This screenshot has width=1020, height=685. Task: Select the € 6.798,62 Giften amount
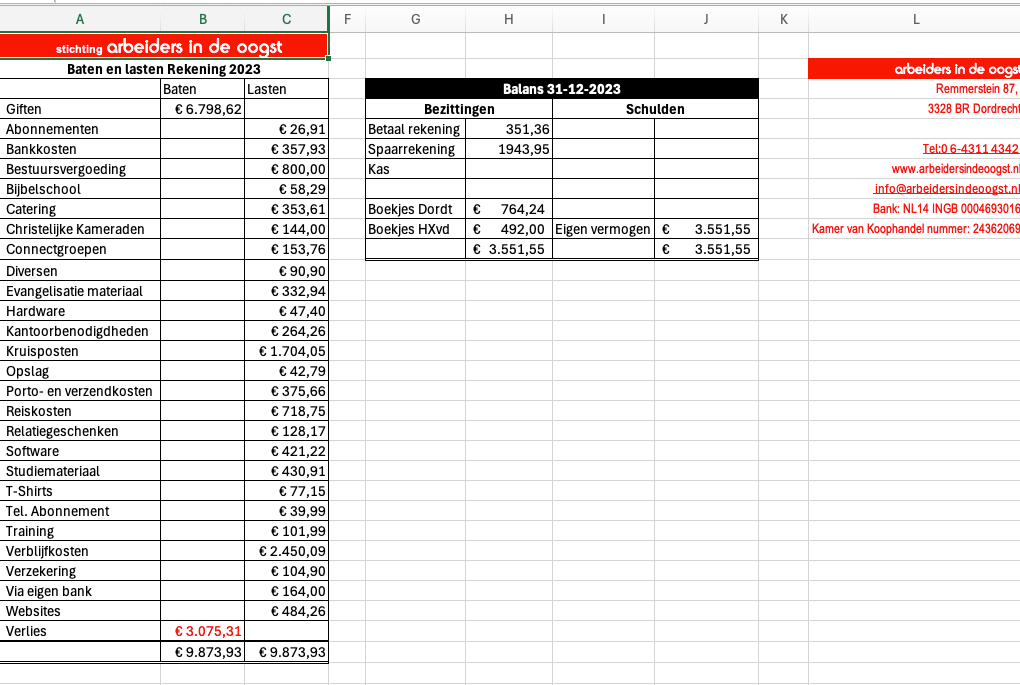point(203,109)
